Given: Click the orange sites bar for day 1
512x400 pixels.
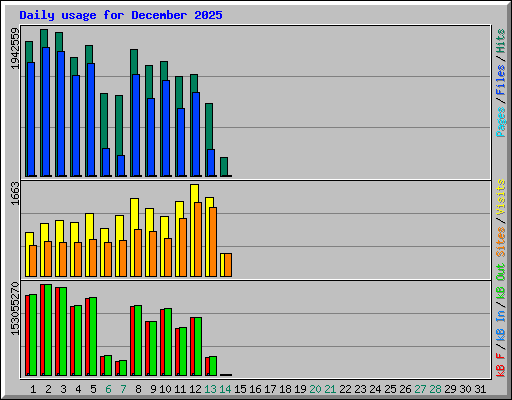Looking at the screenshot, I should [33, 261].
